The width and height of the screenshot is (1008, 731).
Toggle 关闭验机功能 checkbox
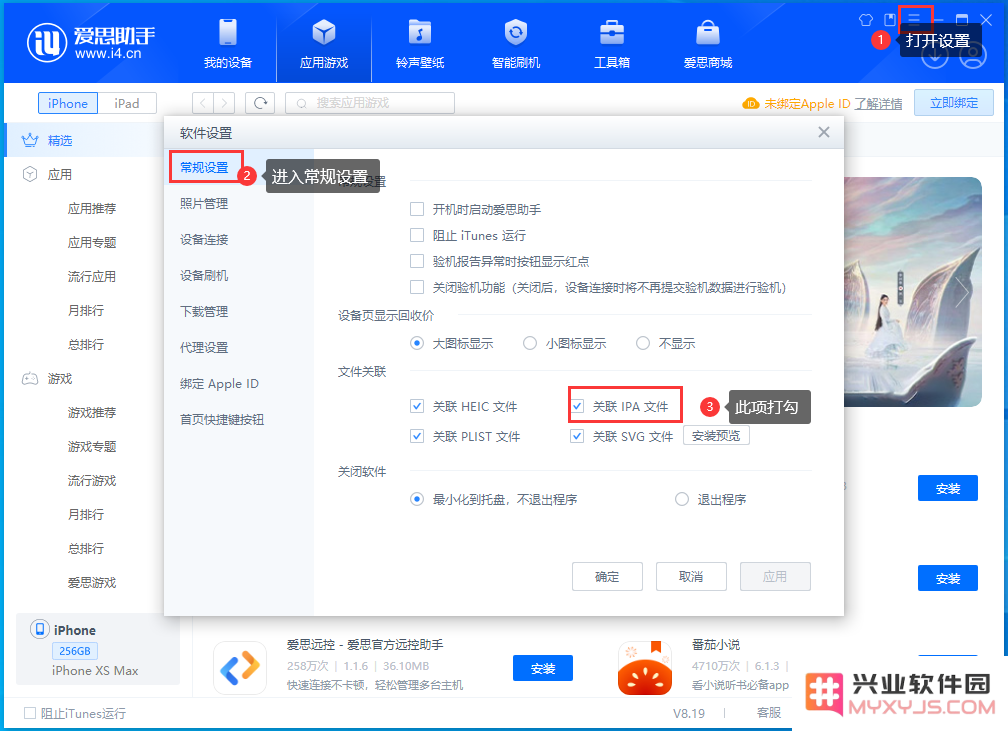pos(417,287)
